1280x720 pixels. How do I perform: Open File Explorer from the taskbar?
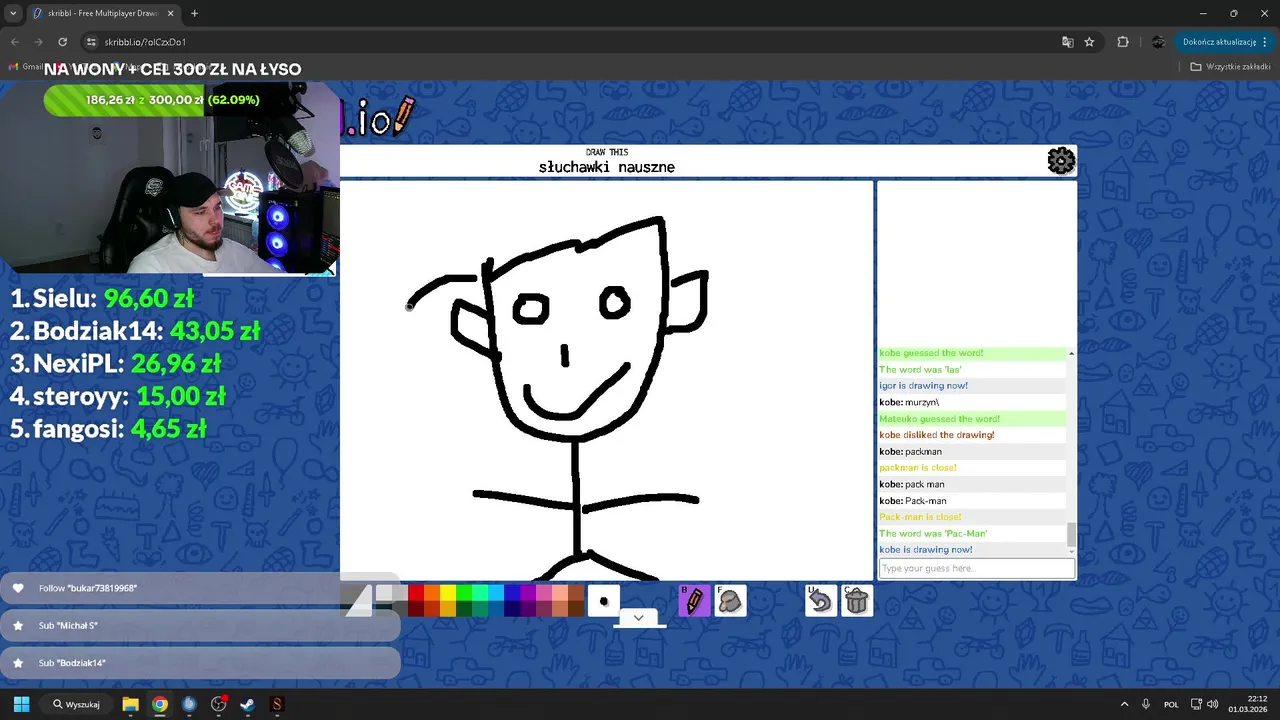coord(130,704)
